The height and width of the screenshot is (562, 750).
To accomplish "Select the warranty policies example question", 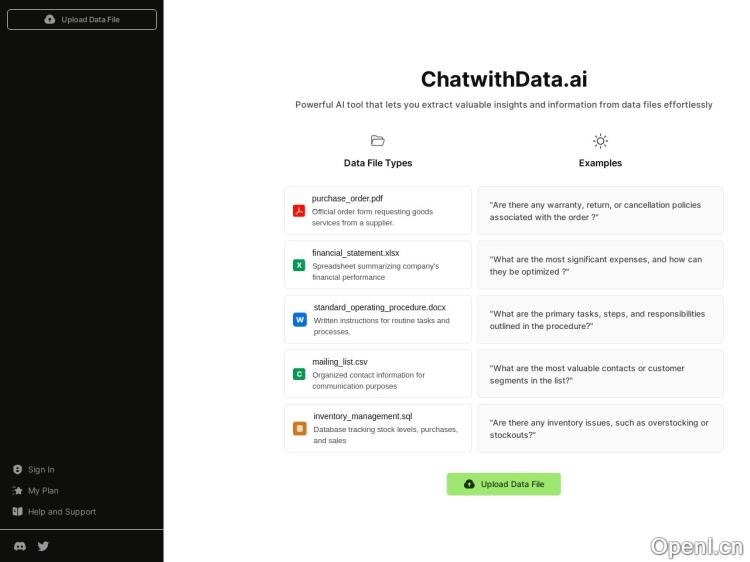I will coord(600,211).
